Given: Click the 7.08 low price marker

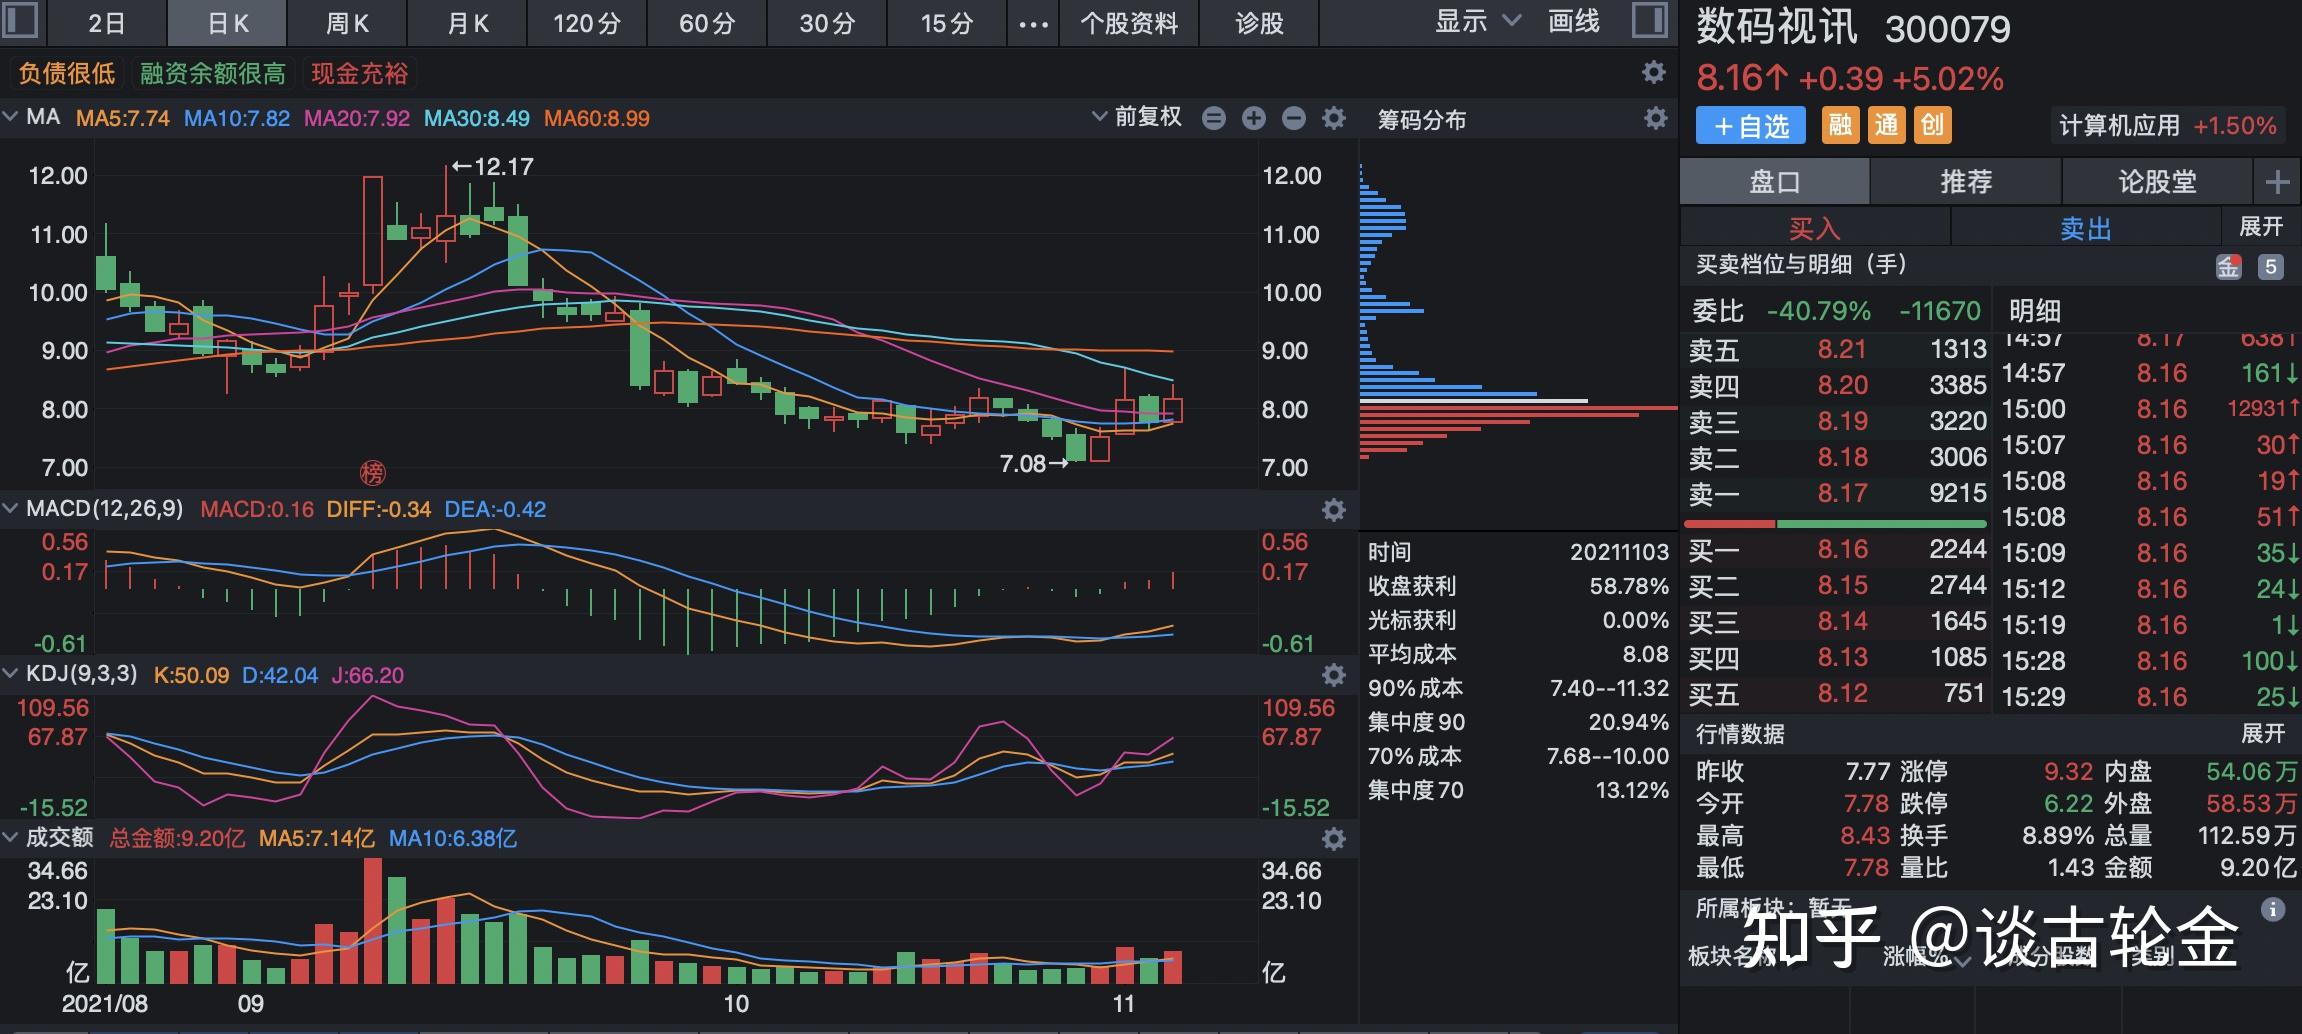Looking at the screenshot, I should [1034, 464].
